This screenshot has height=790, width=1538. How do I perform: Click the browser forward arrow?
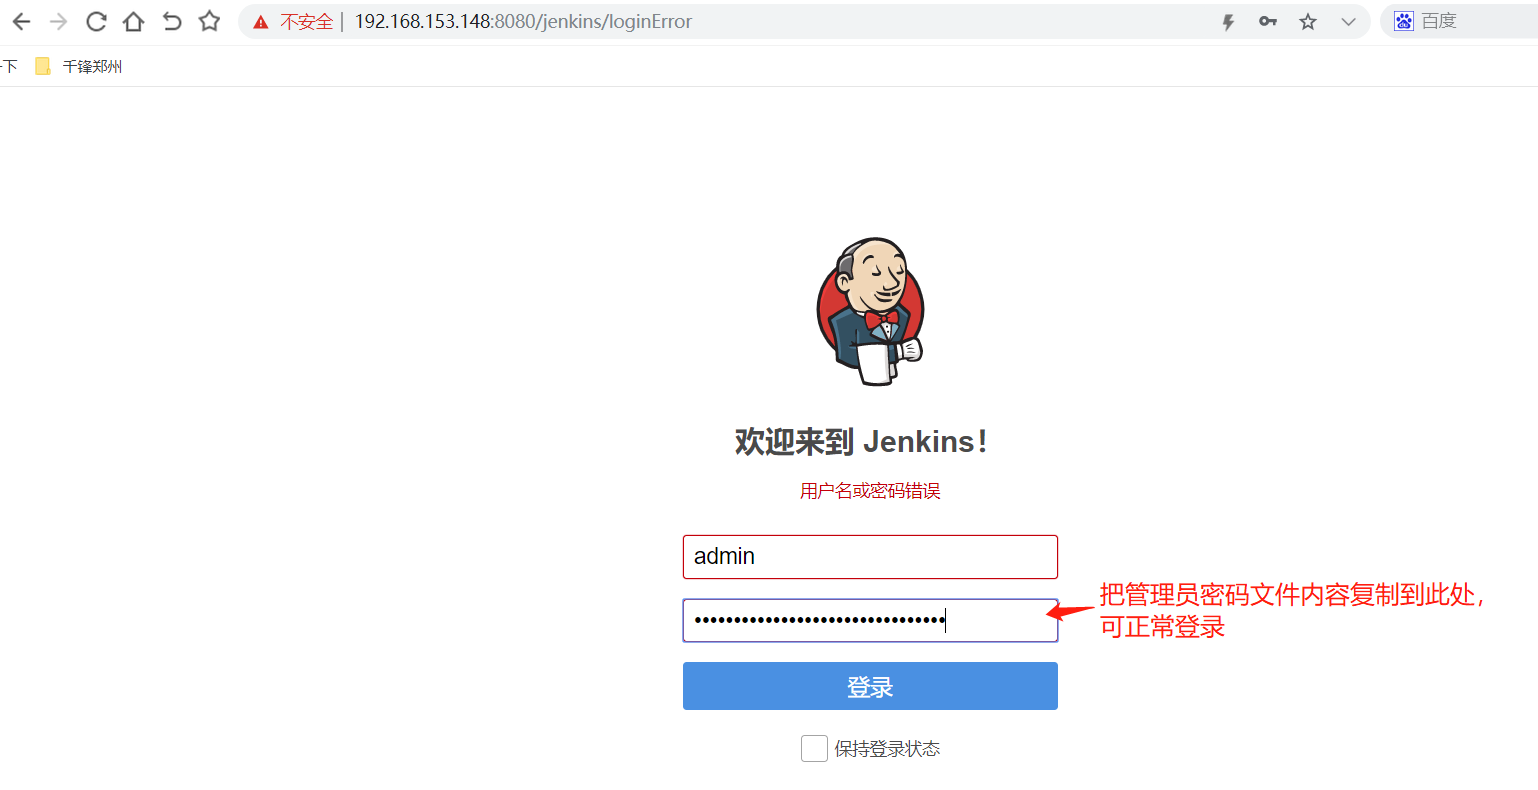pyautogui.click(x=58, y=20)
